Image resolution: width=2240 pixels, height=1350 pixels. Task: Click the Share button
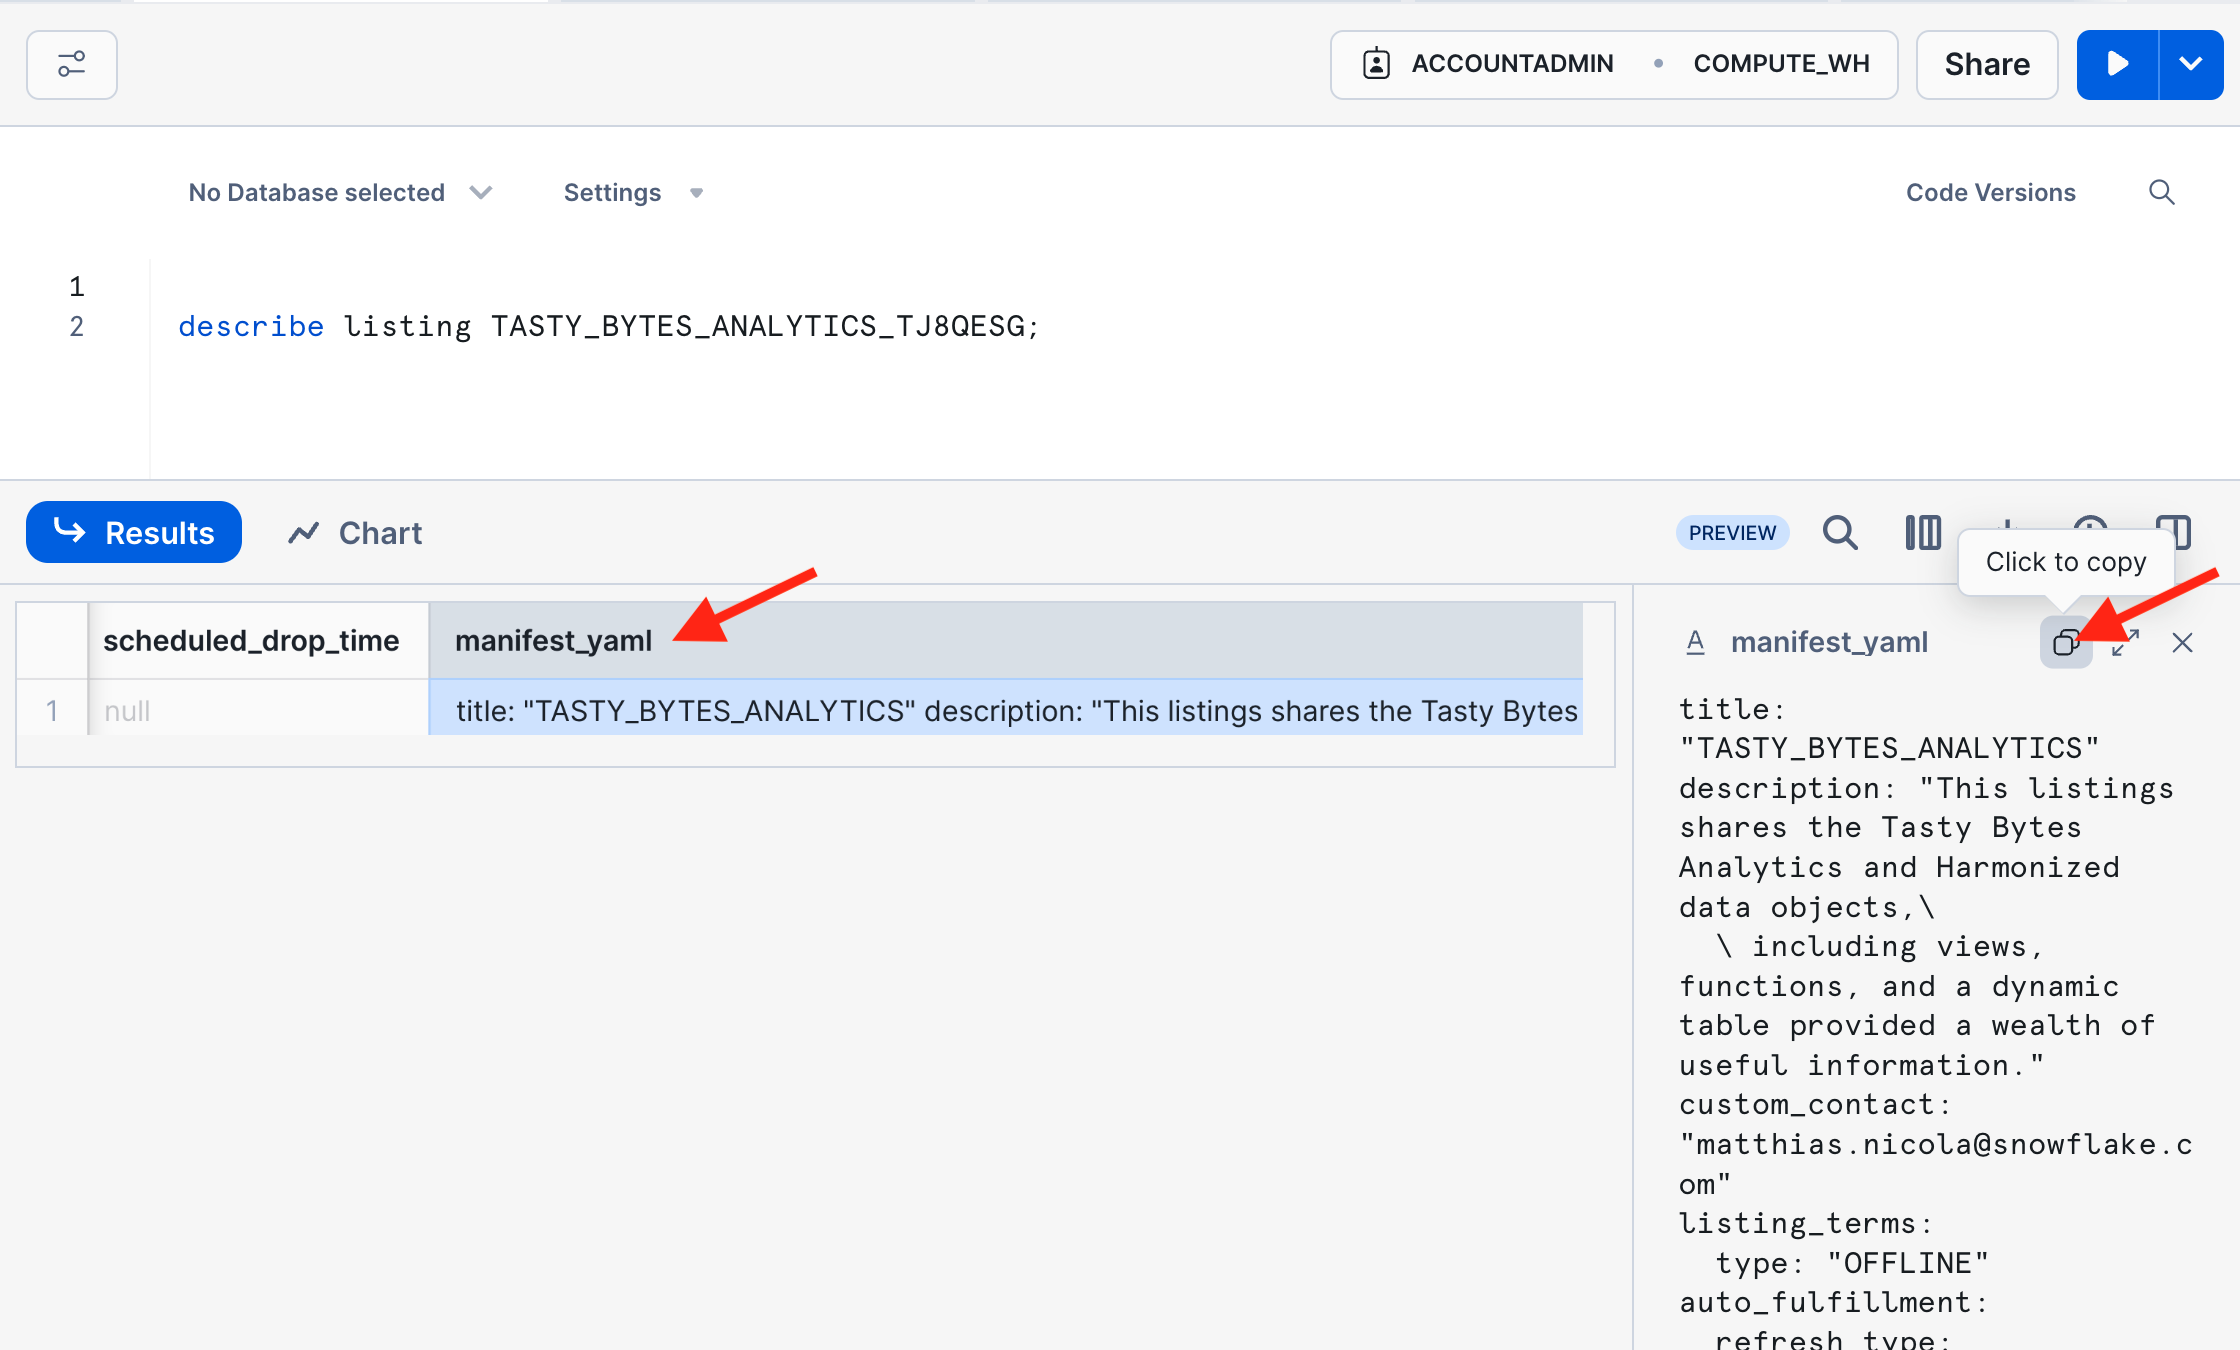coord(1986,65)
